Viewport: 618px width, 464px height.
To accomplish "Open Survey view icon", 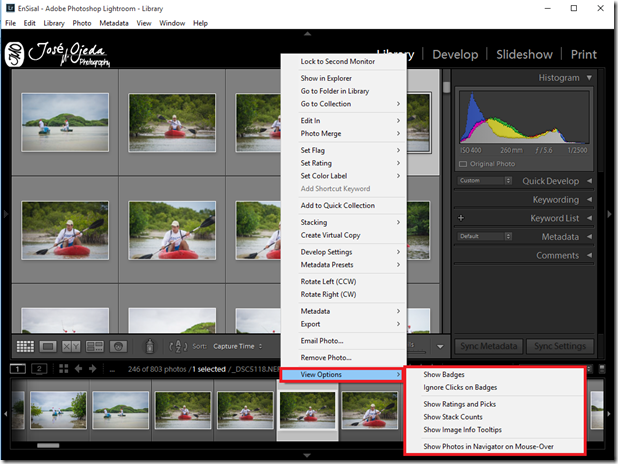I will click(x=95, y=347).
